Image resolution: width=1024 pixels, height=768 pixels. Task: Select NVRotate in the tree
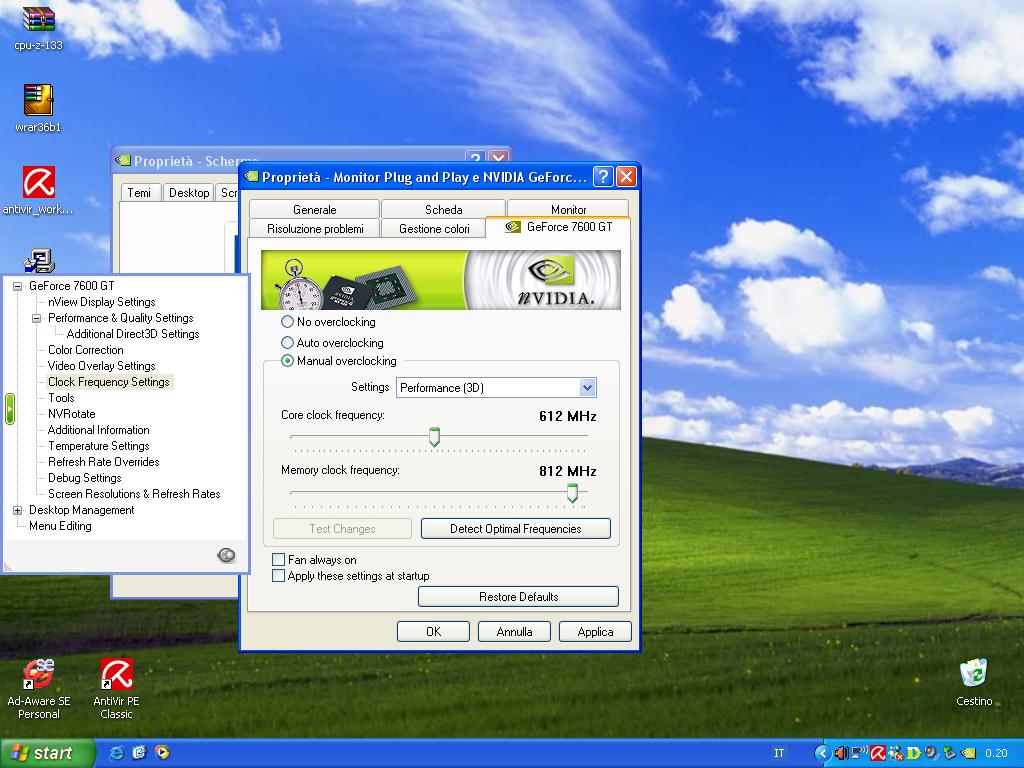click(x=72, y=414)
